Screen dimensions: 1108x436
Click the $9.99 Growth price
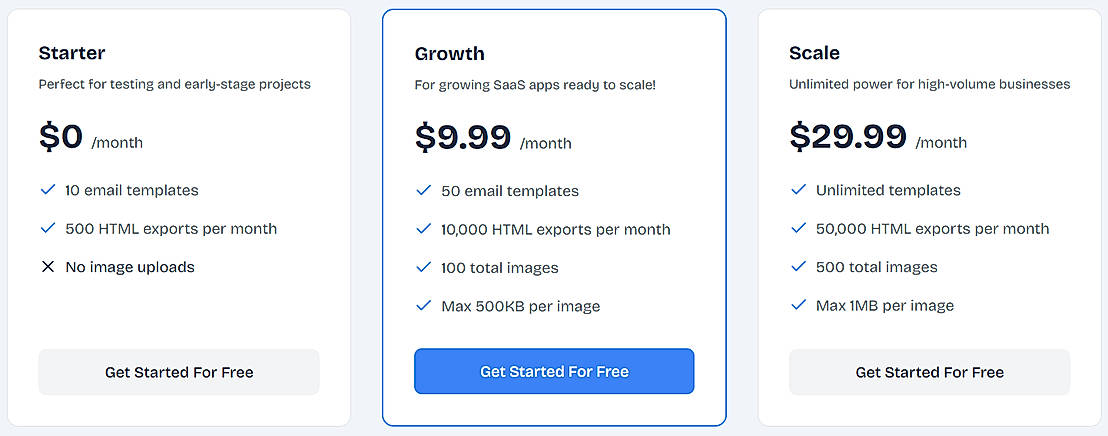point(463,137)
